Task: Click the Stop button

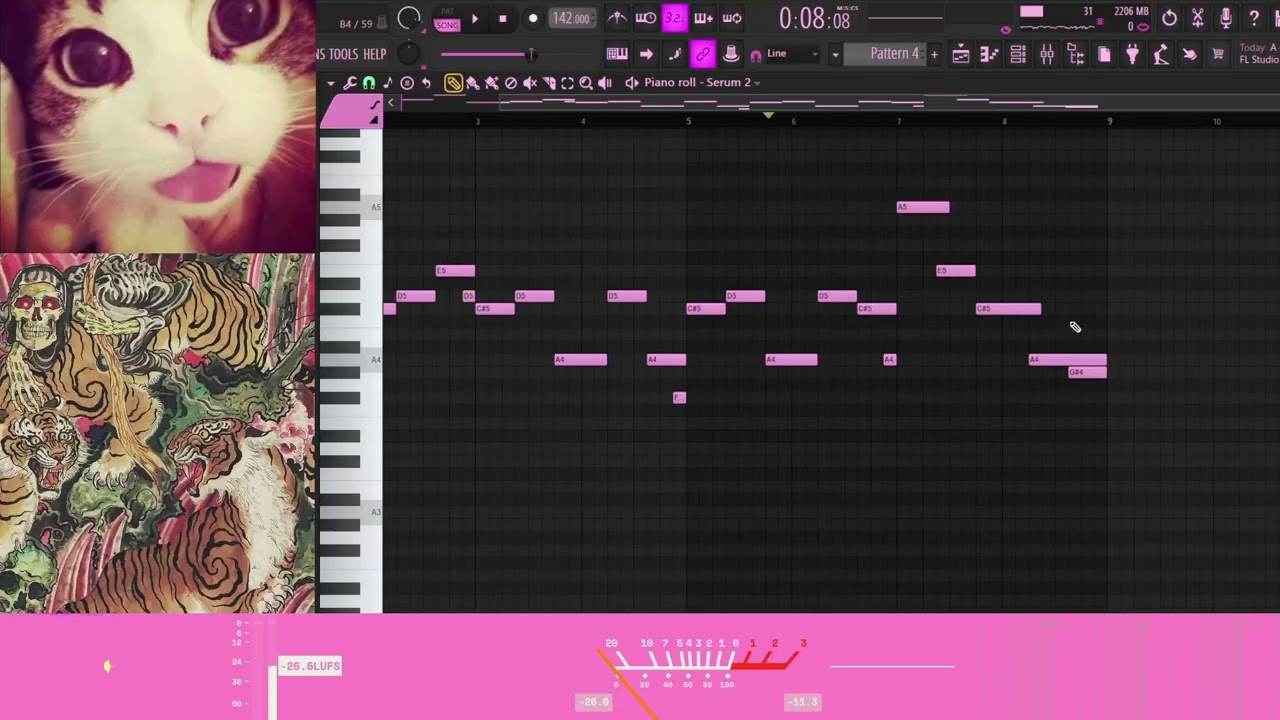Action: pos(503,18)
